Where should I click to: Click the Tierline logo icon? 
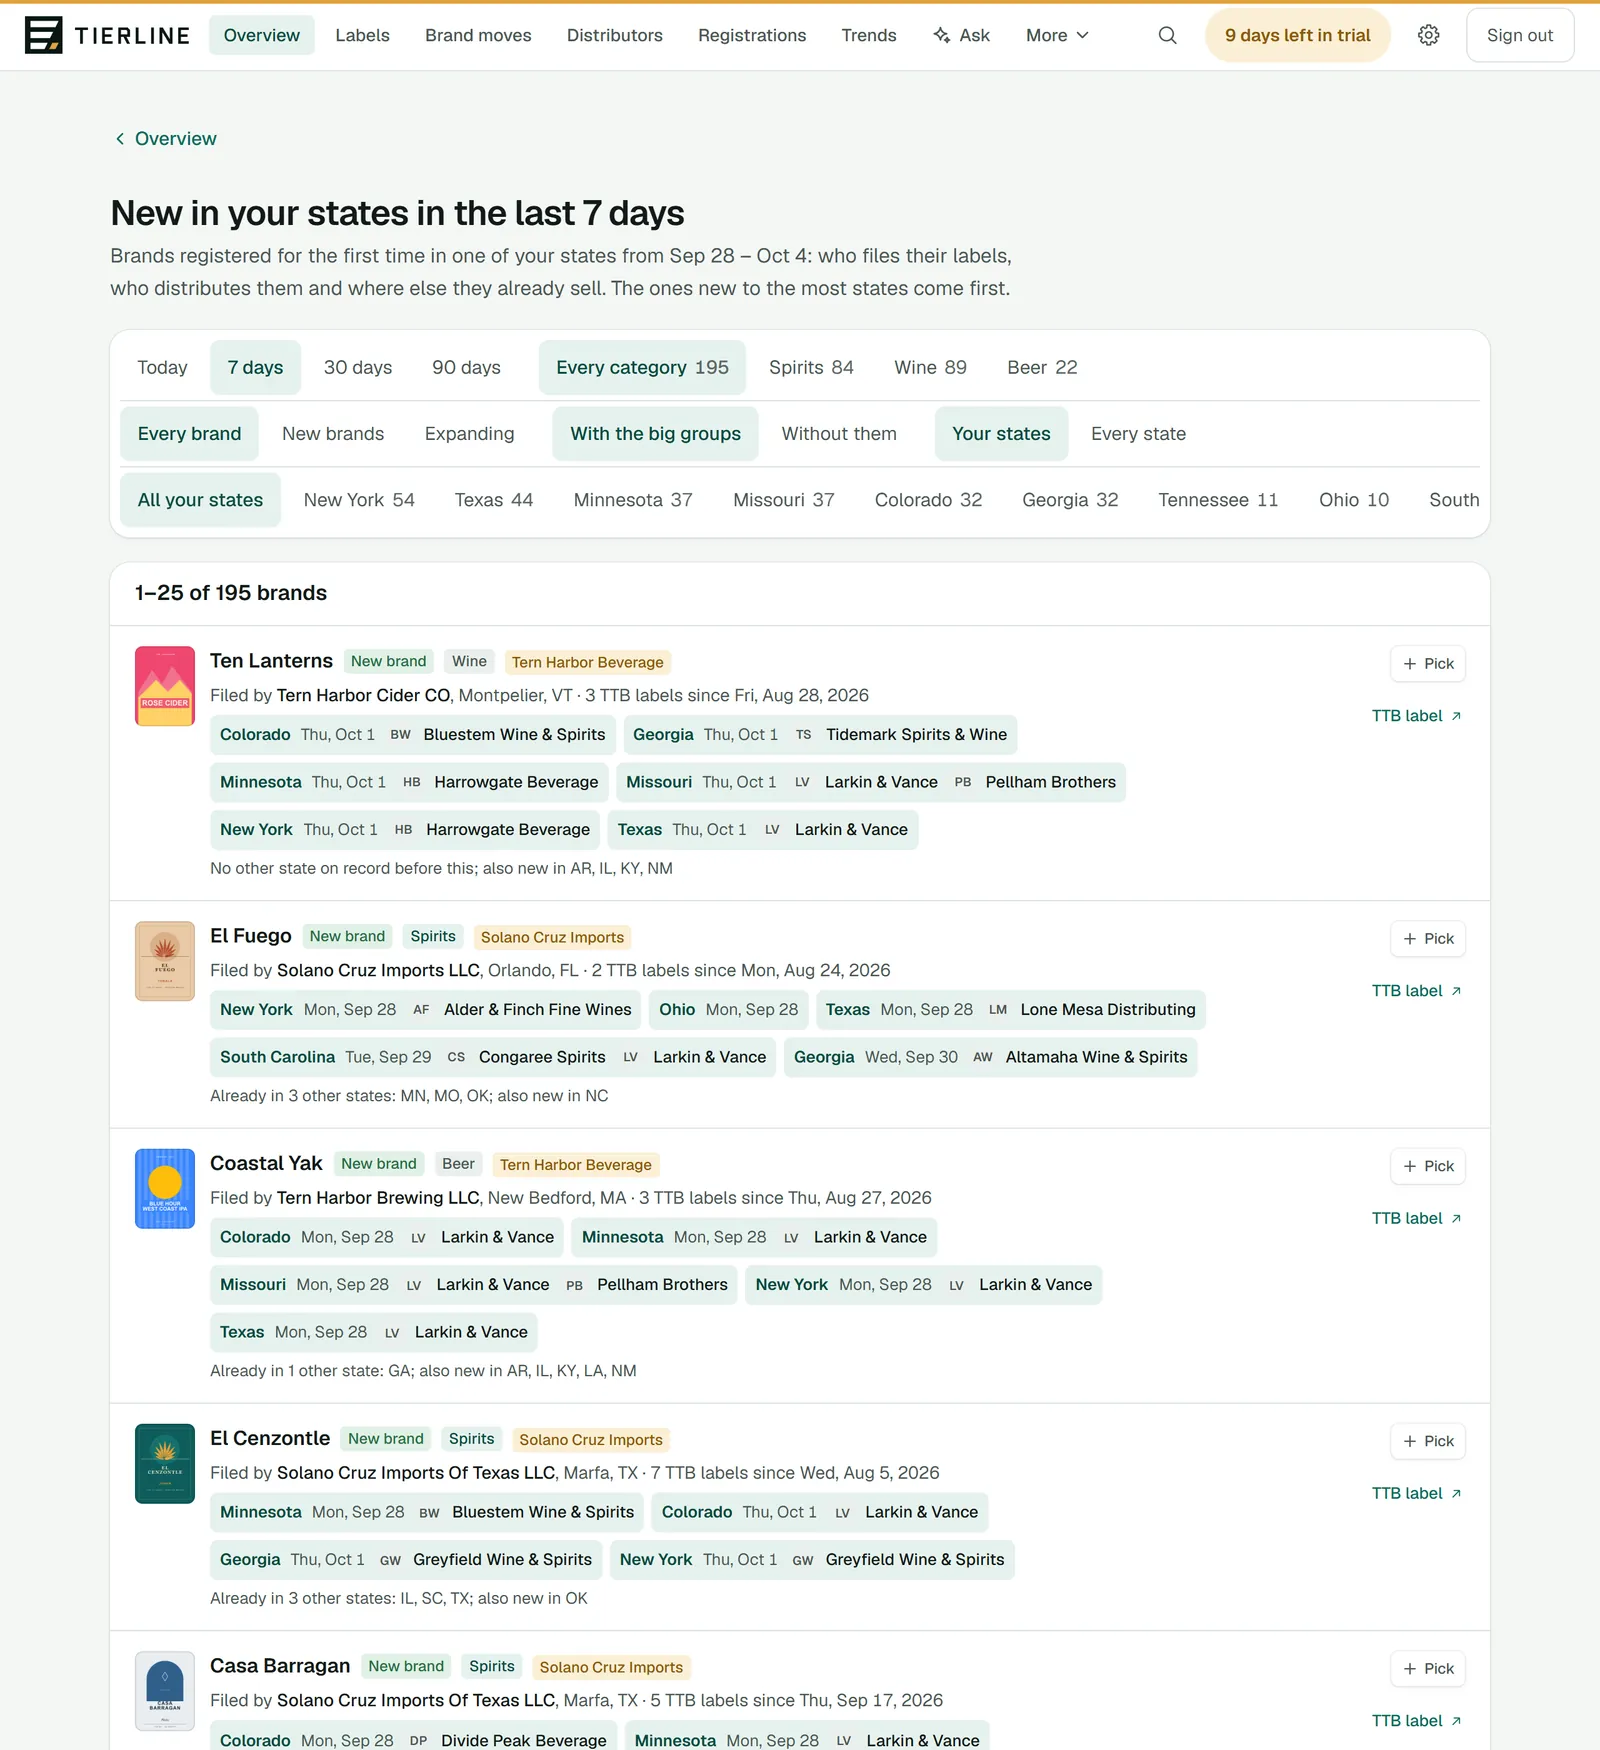(x=43, y=35)
